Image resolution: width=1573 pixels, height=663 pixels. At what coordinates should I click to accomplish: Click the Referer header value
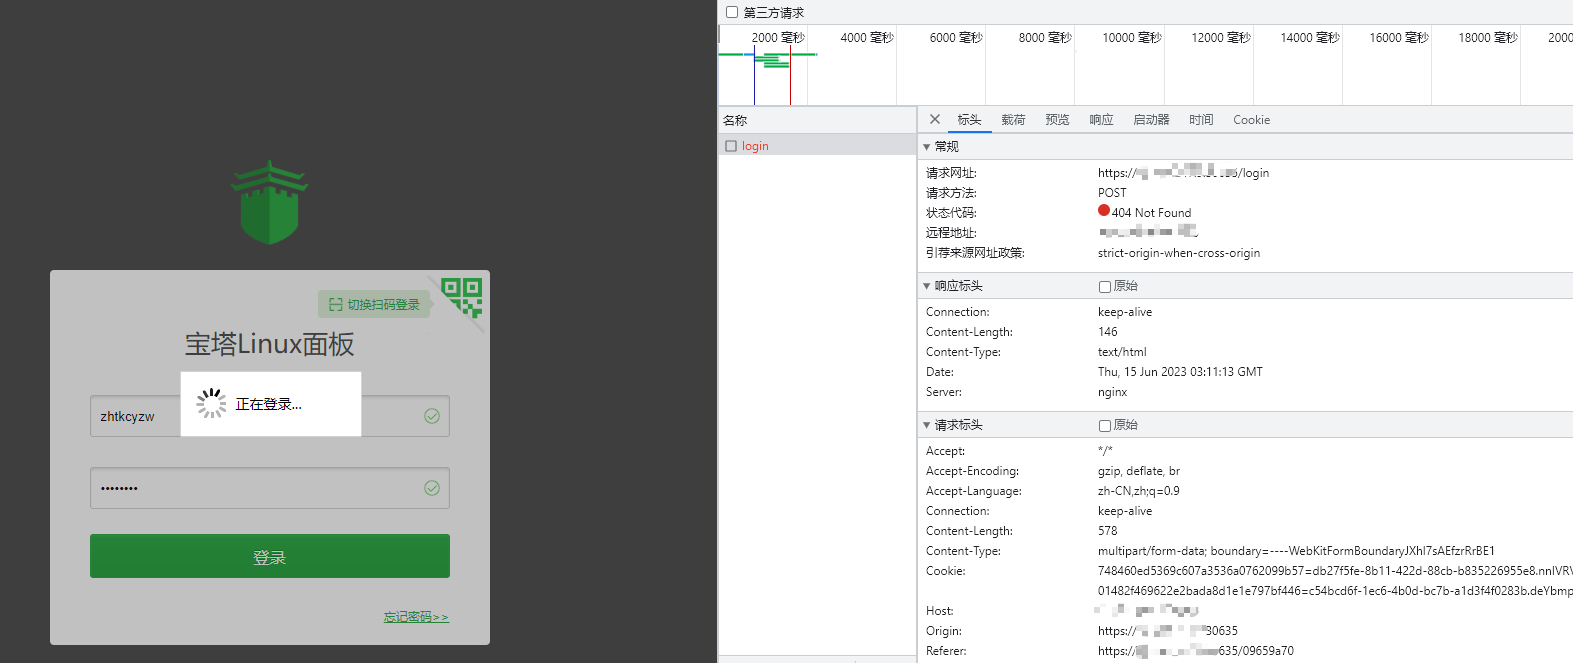(x=1196, y=651)
